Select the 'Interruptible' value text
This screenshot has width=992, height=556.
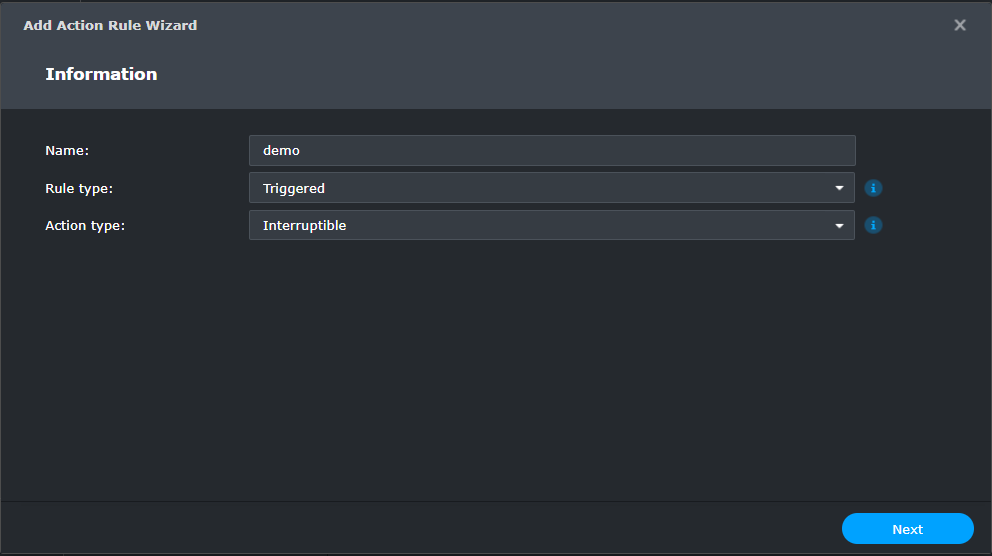(x=304, y=226)
